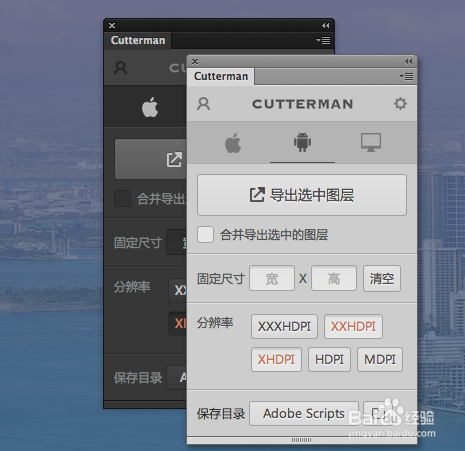Viewport: 465px width, 451px height.
Task: Click 保存目录 label in dark panel
Action: coord(138,378)
